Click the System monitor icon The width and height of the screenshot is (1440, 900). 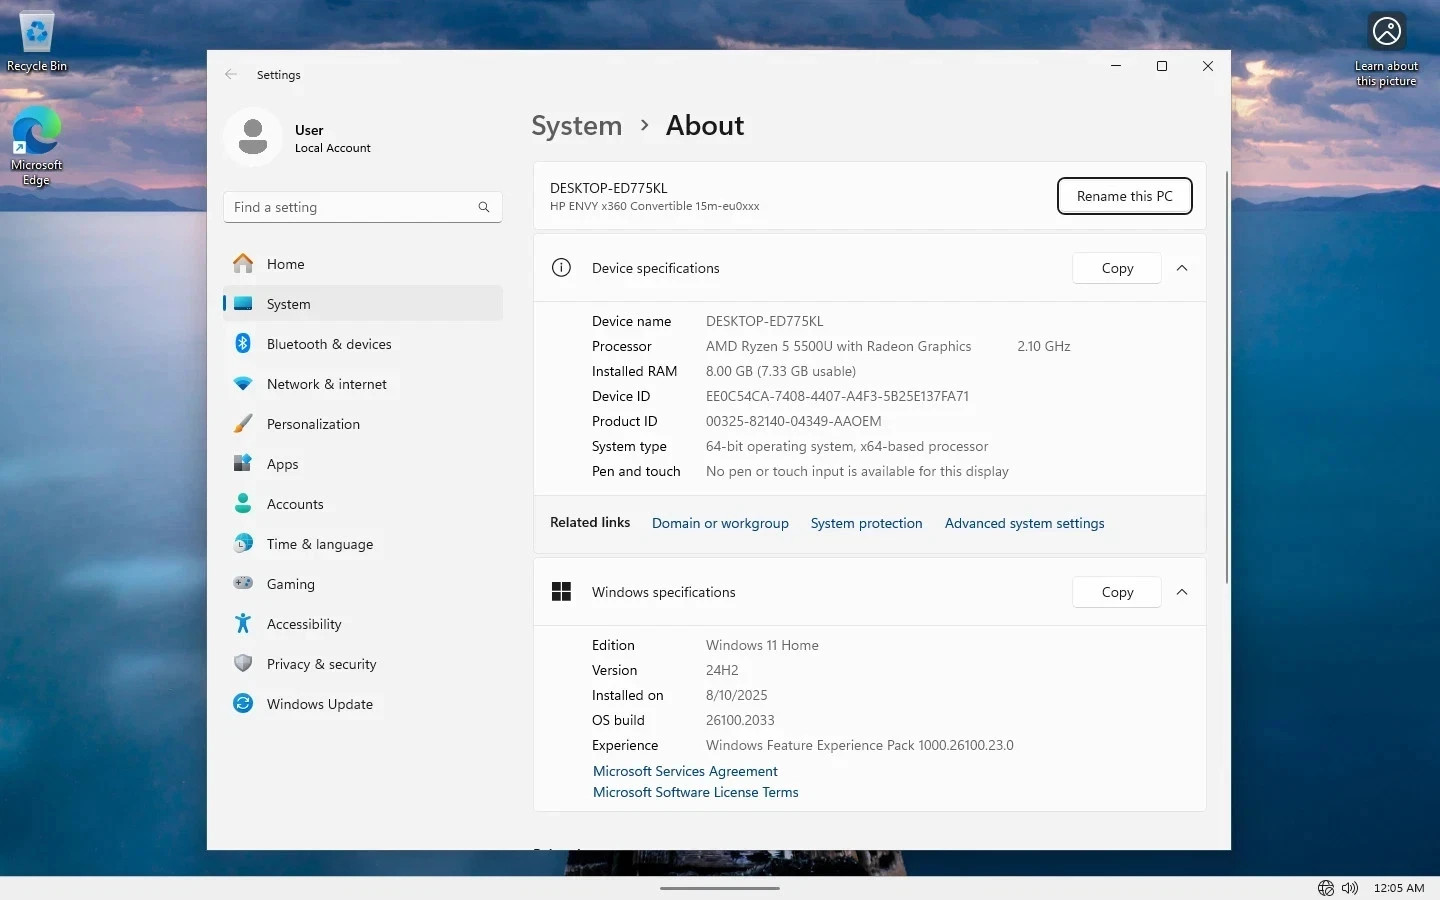[x=243, y=303]
